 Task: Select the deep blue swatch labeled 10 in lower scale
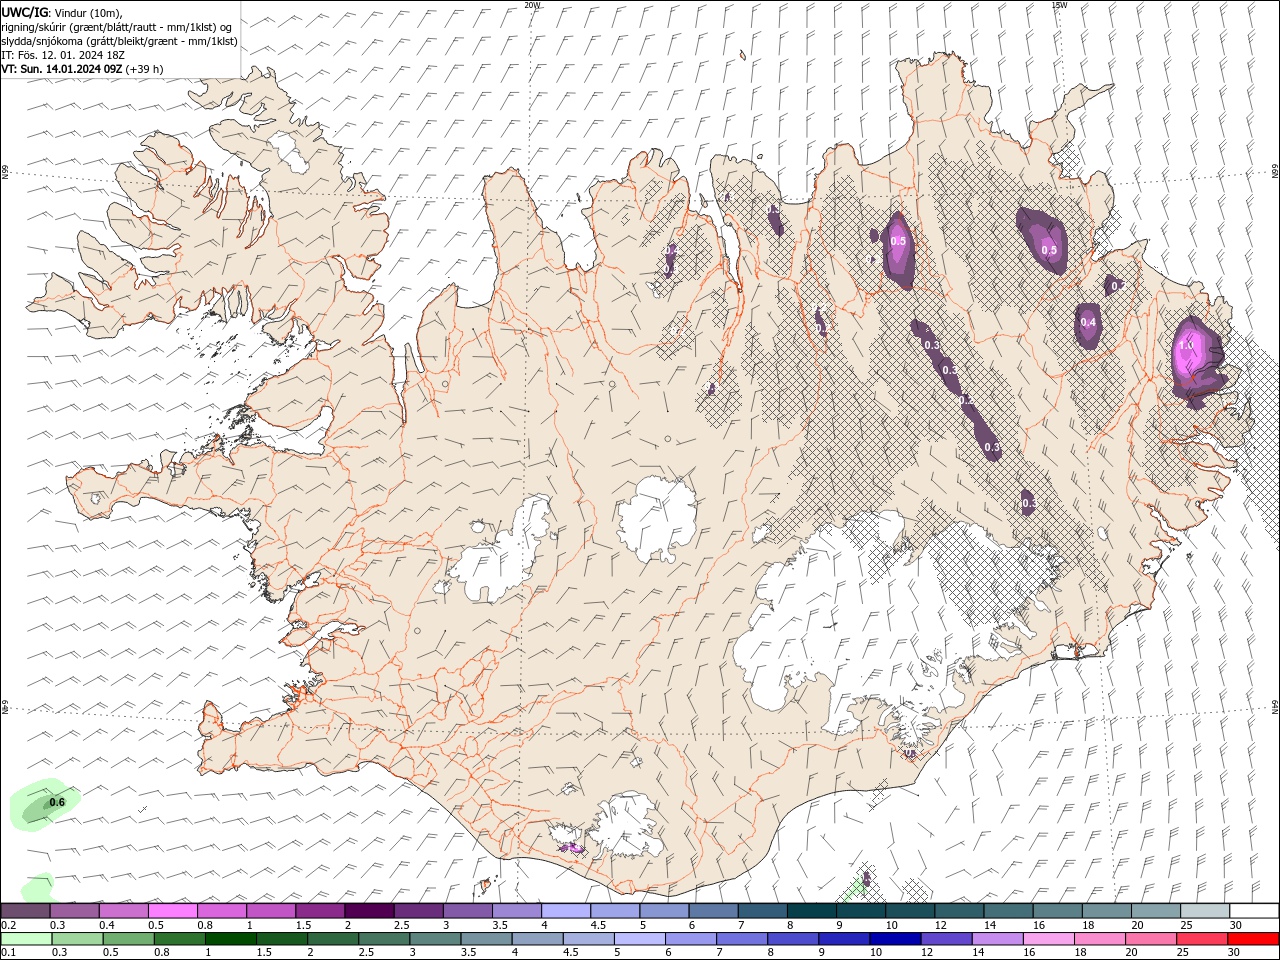pyautogui.click(x=896, y=939)
